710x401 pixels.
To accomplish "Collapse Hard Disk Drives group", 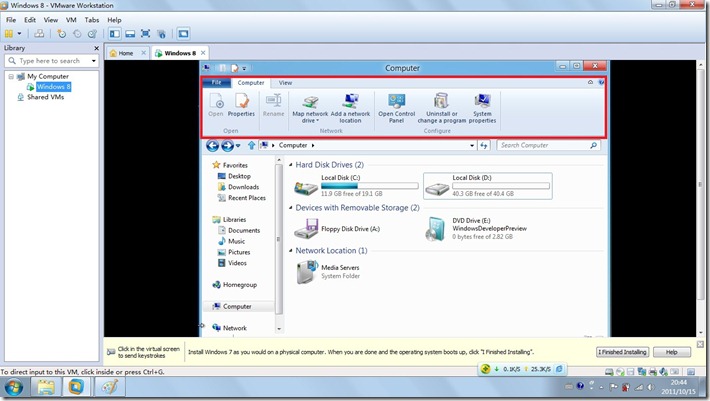I will 291,165.
